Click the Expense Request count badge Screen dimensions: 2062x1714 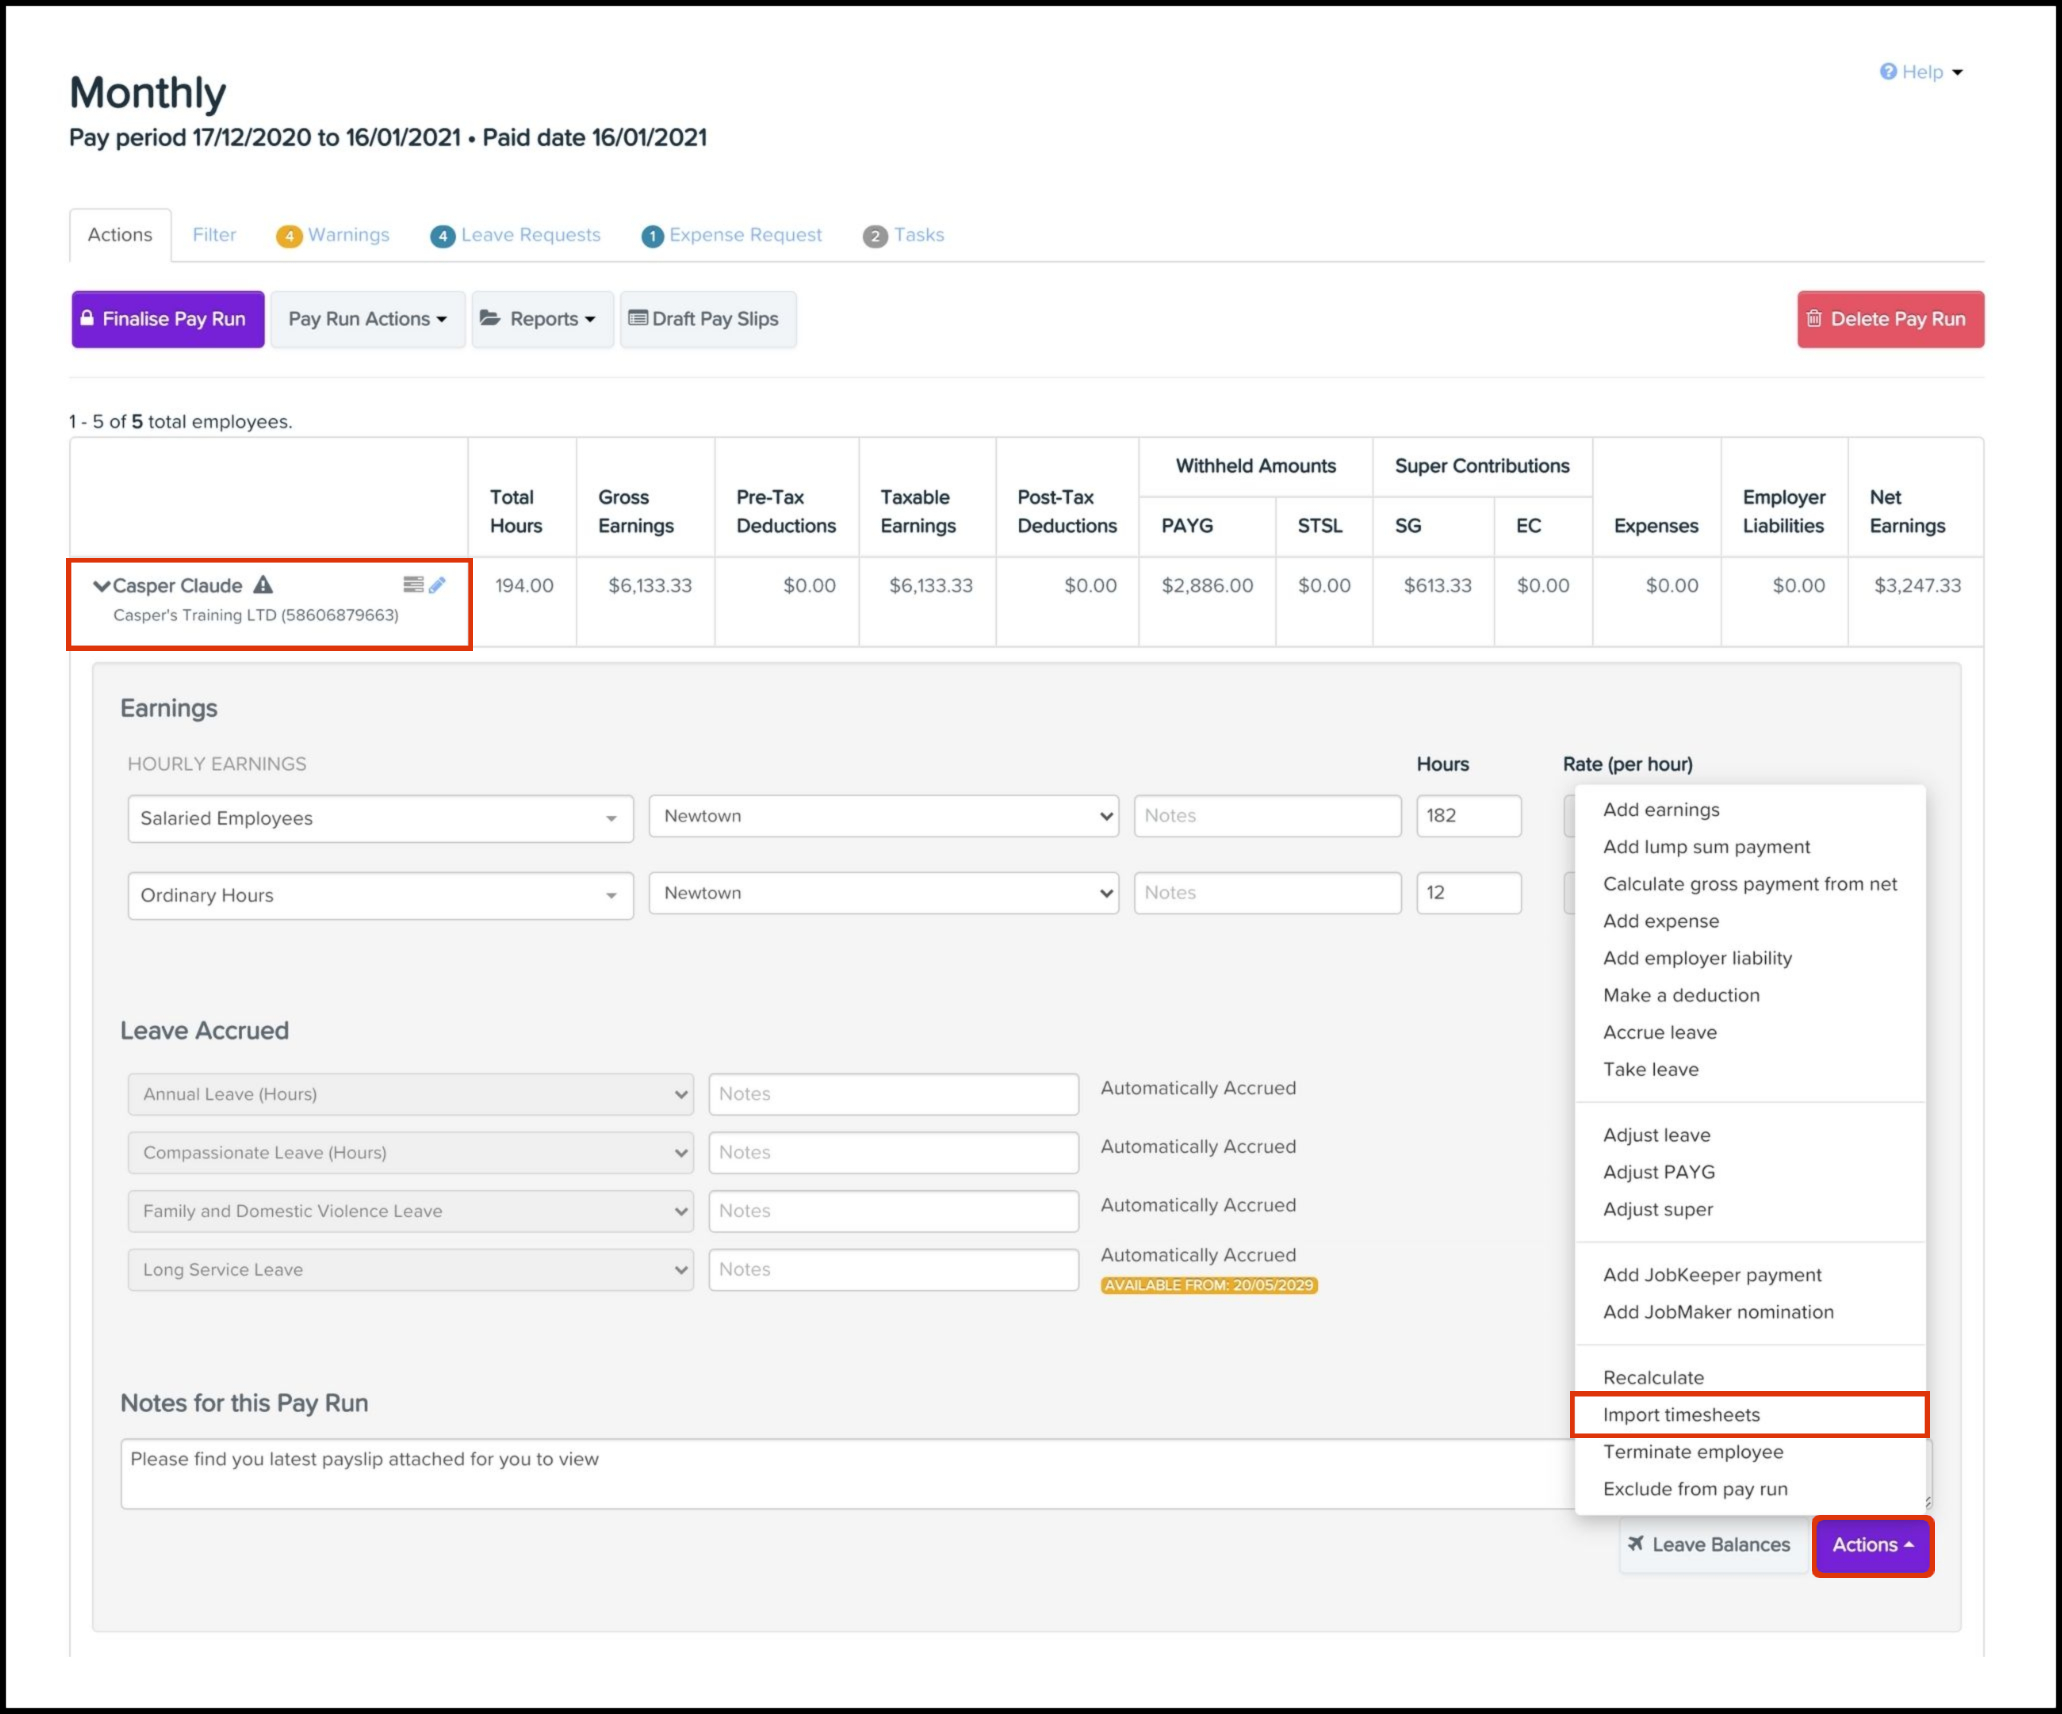point(652,236)
